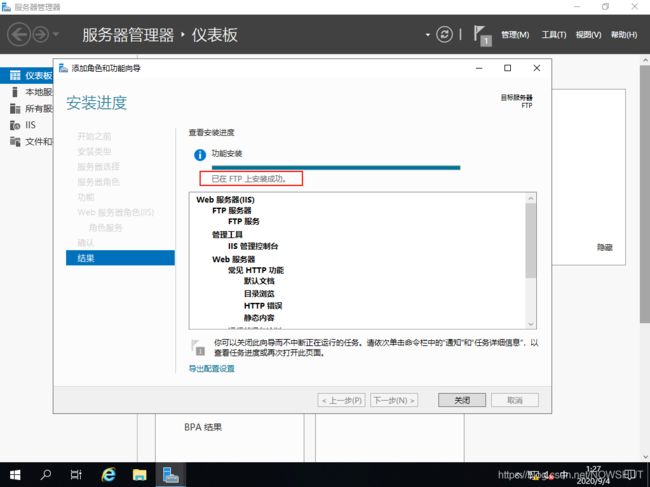650x487 pixels.
Task: Click the 上一步(P) button
Action: 342,400
